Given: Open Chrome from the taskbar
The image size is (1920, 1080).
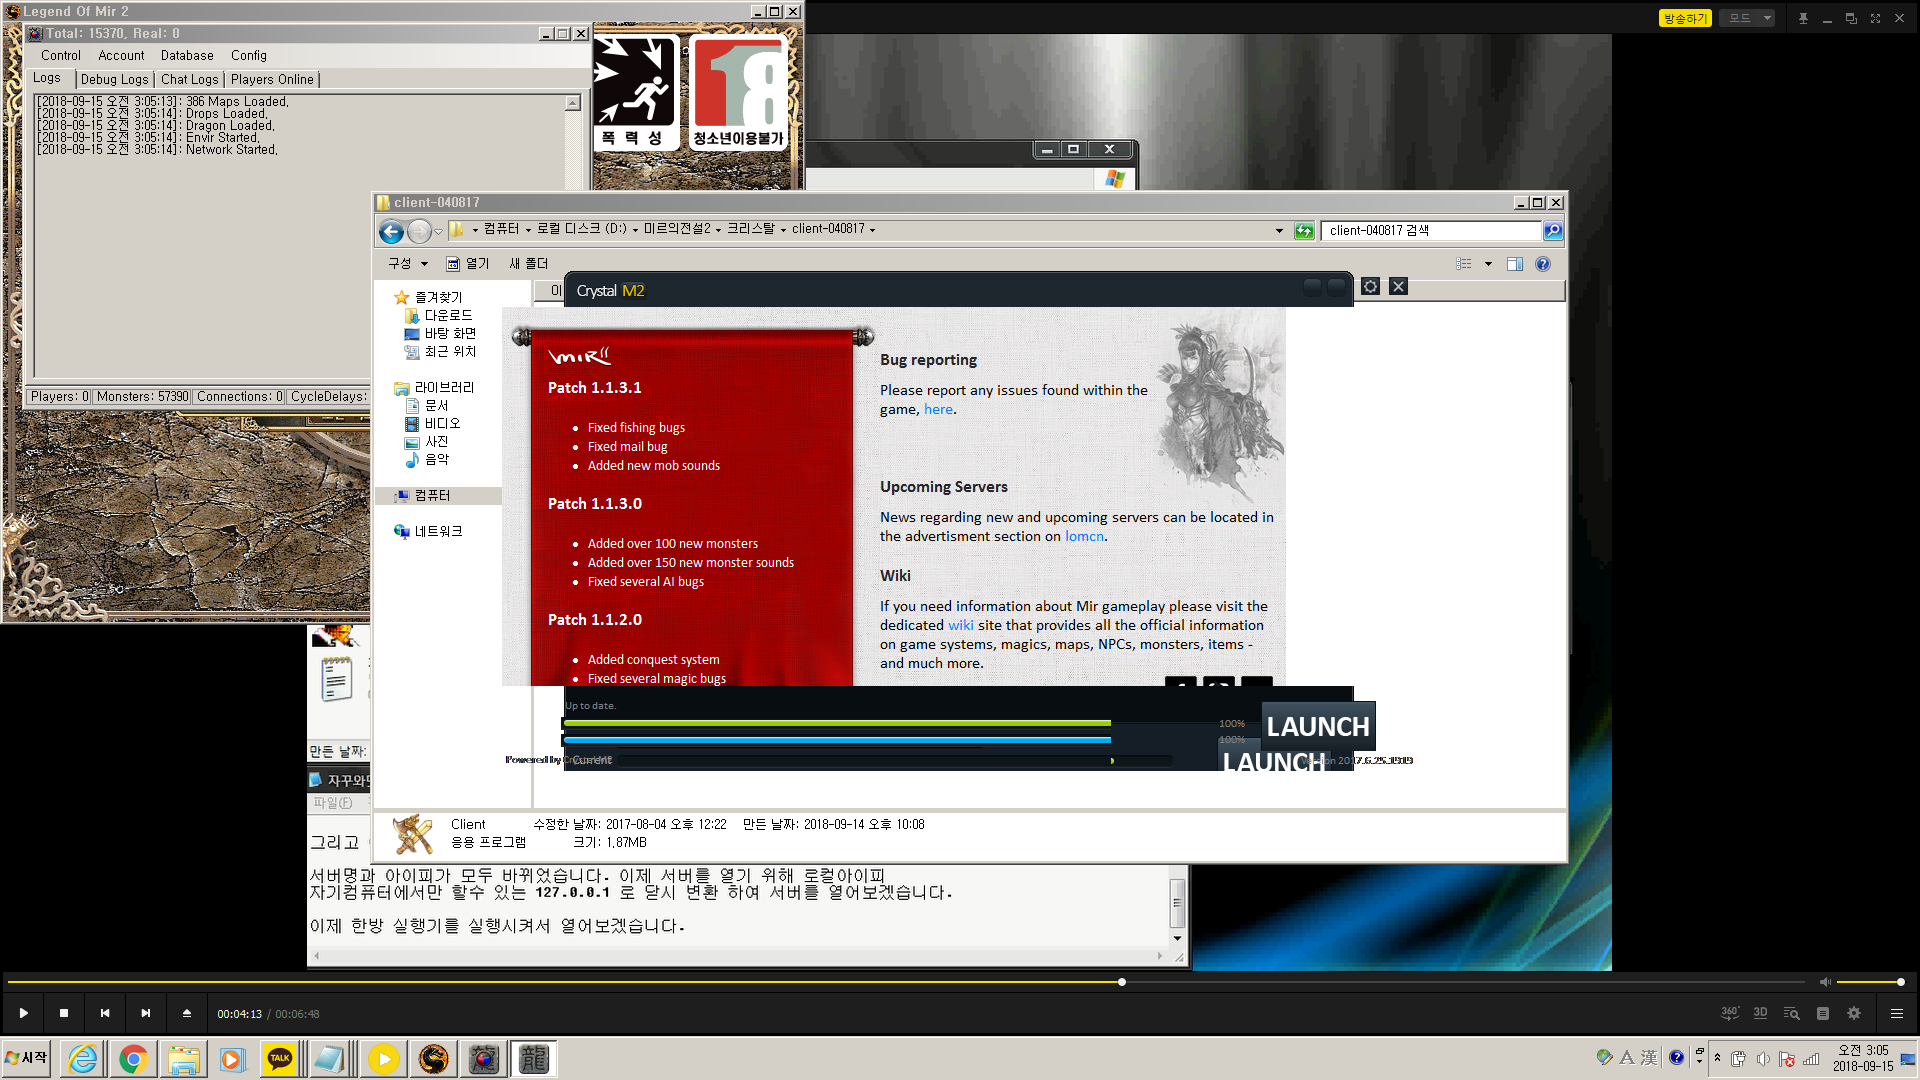Looking at the screenshot, I should pyautogui.click(x=133, y=1059).
